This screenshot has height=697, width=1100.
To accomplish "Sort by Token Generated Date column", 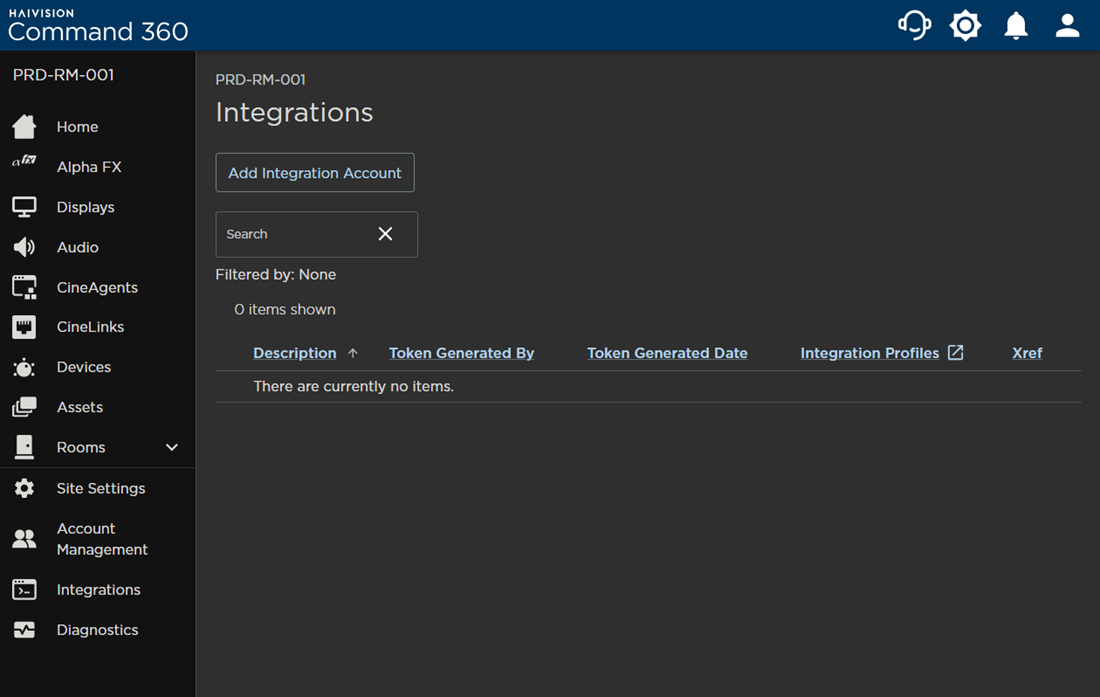I will click(667, 353).
